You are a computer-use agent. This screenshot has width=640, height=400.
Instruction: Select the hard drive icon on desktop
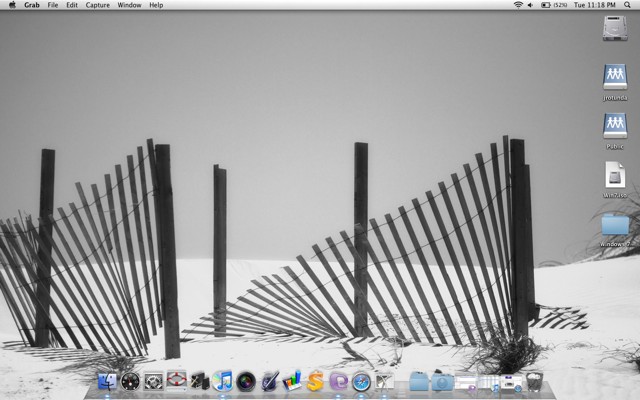[615, 28]
